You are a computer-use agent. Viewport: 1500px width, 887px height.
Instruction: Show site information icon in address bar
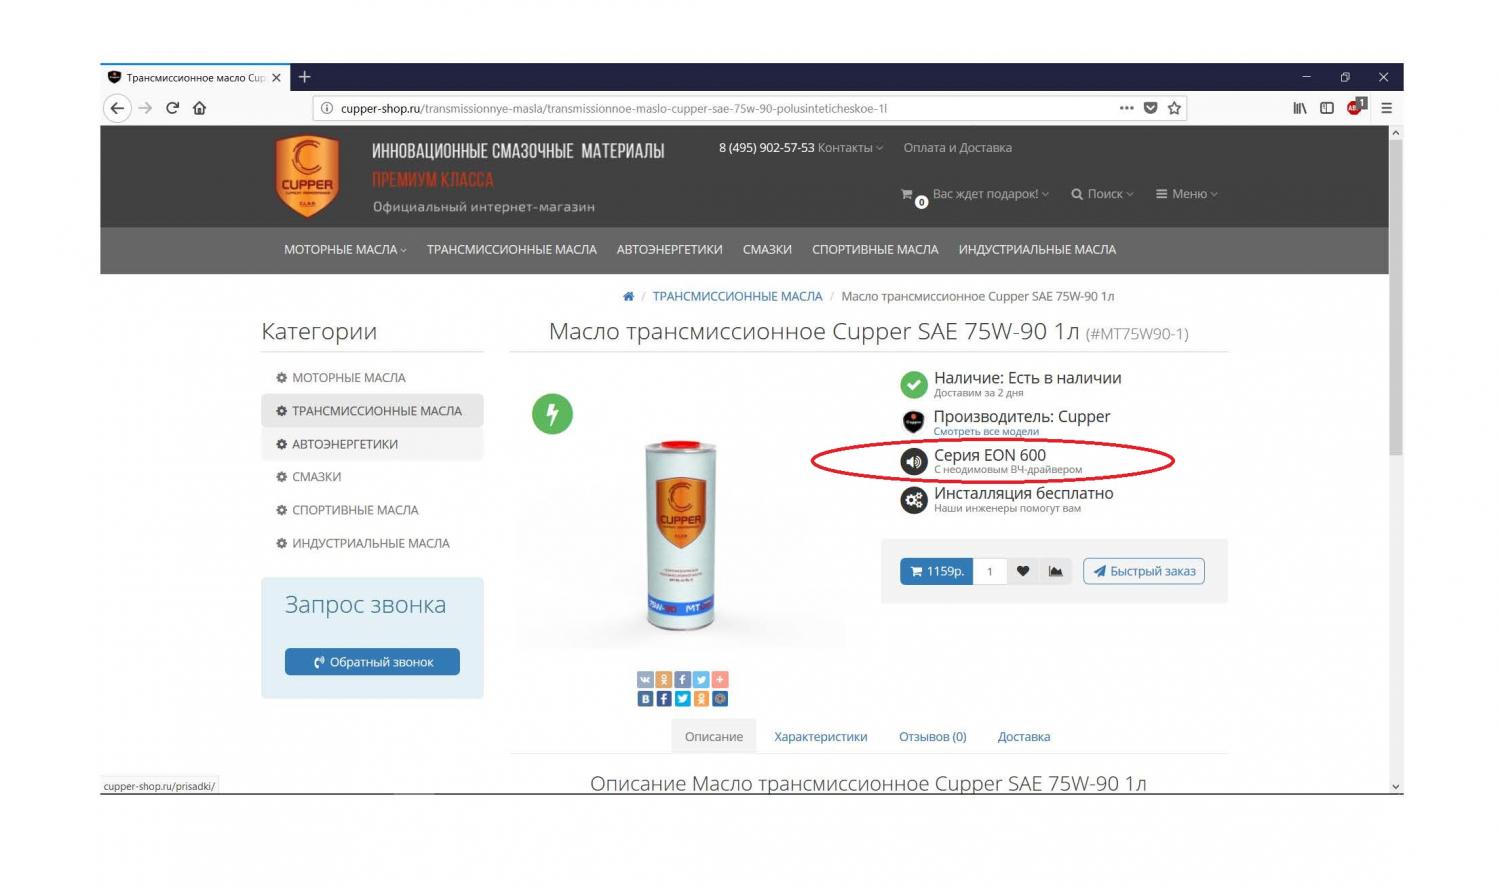coord(326,108)
